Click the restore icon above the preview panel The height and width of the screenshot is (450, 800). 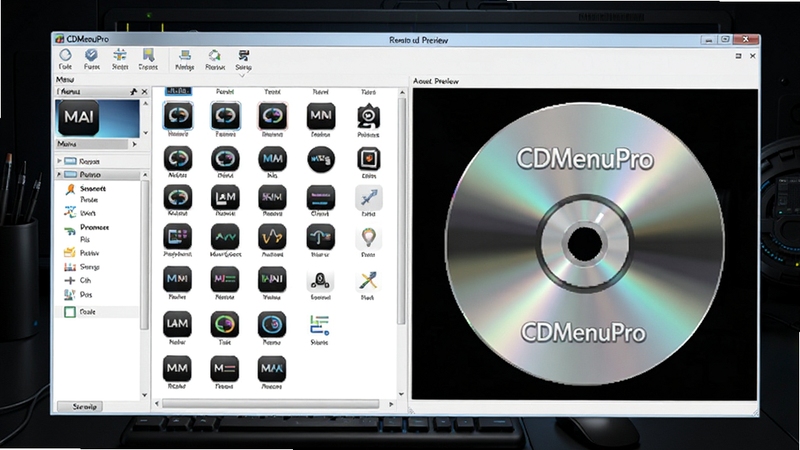[738, 56]
